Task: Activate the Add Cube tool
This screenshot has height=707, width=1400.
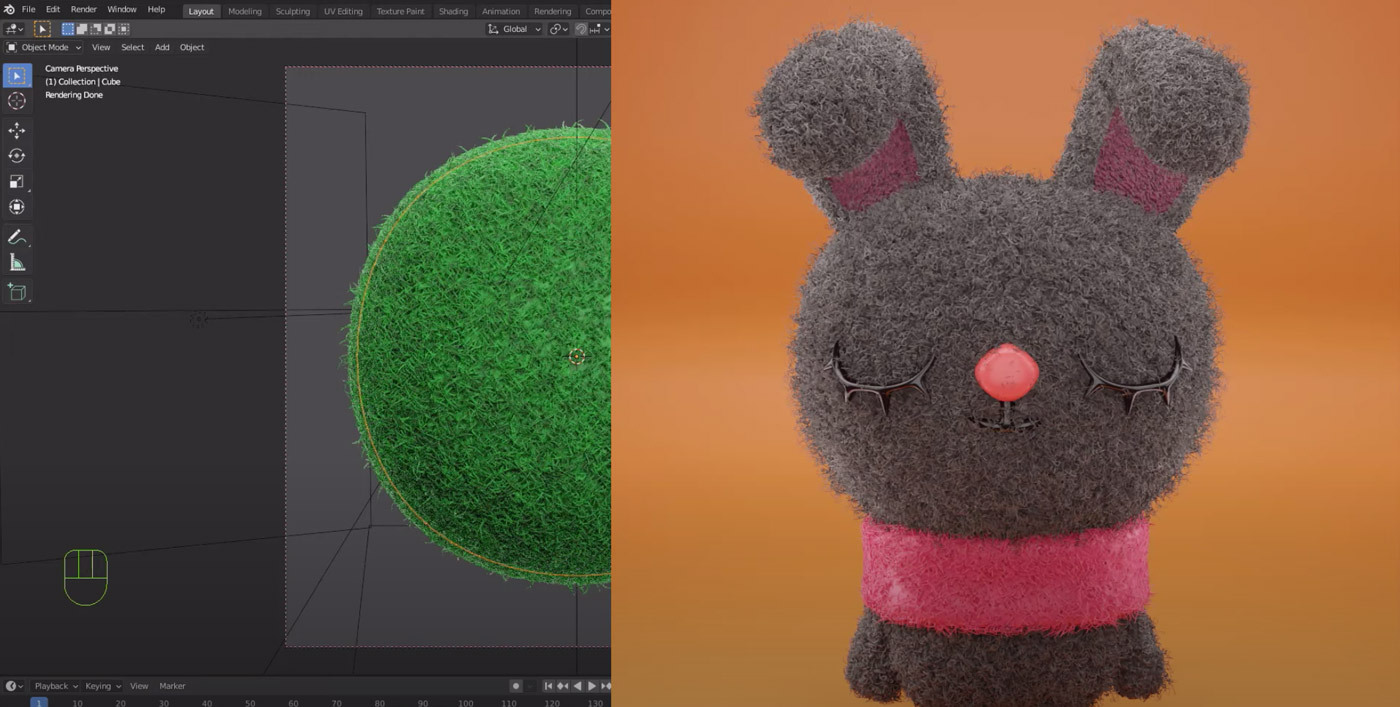Action: click(x=16, y=292)
